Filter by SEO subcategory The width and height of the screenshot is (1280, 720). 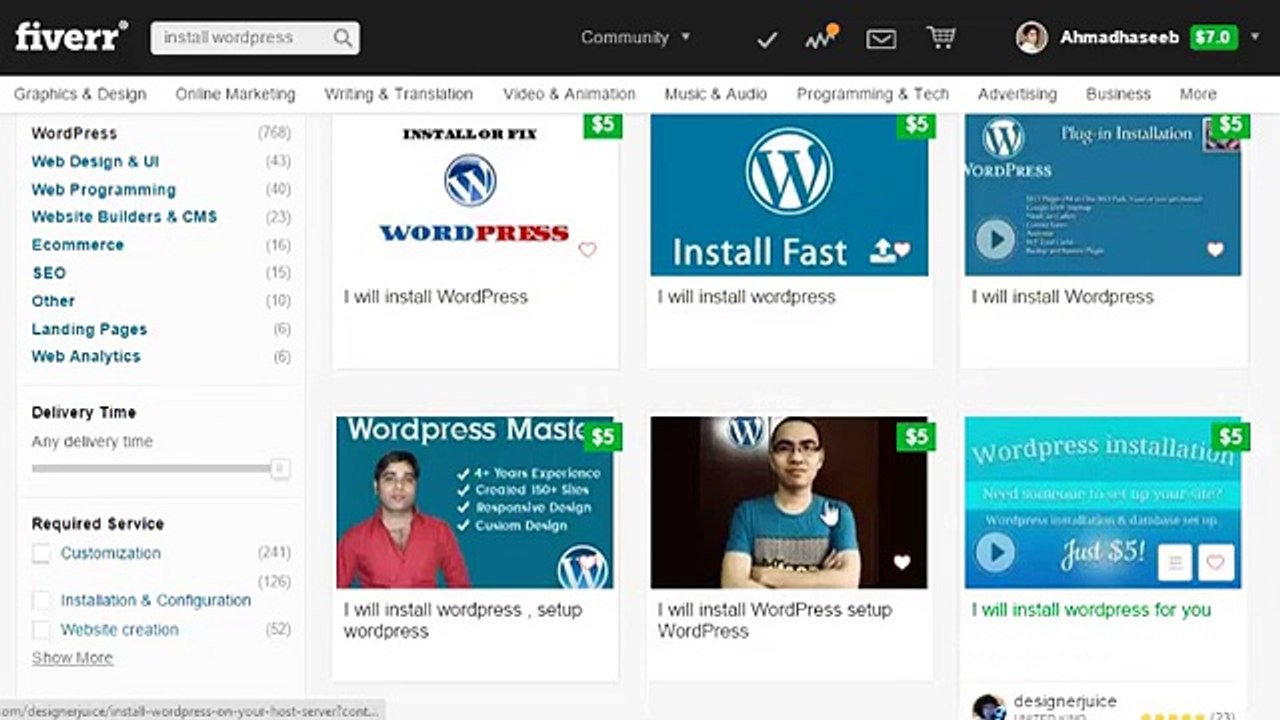click(x=49, y=273)
